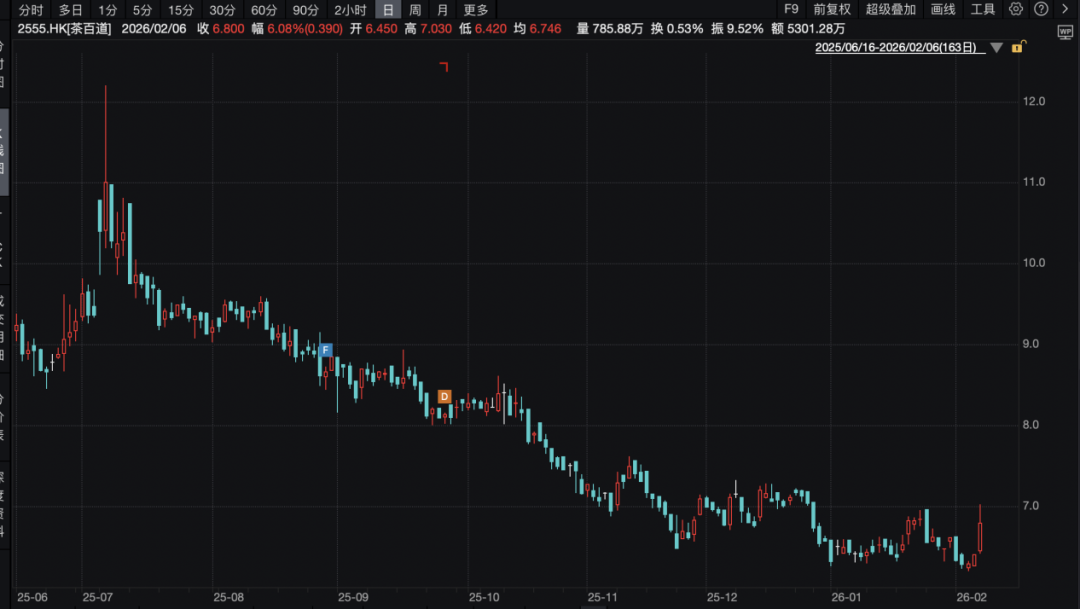
Task: Select the 1分 interval tab
Action: point(107,10)
